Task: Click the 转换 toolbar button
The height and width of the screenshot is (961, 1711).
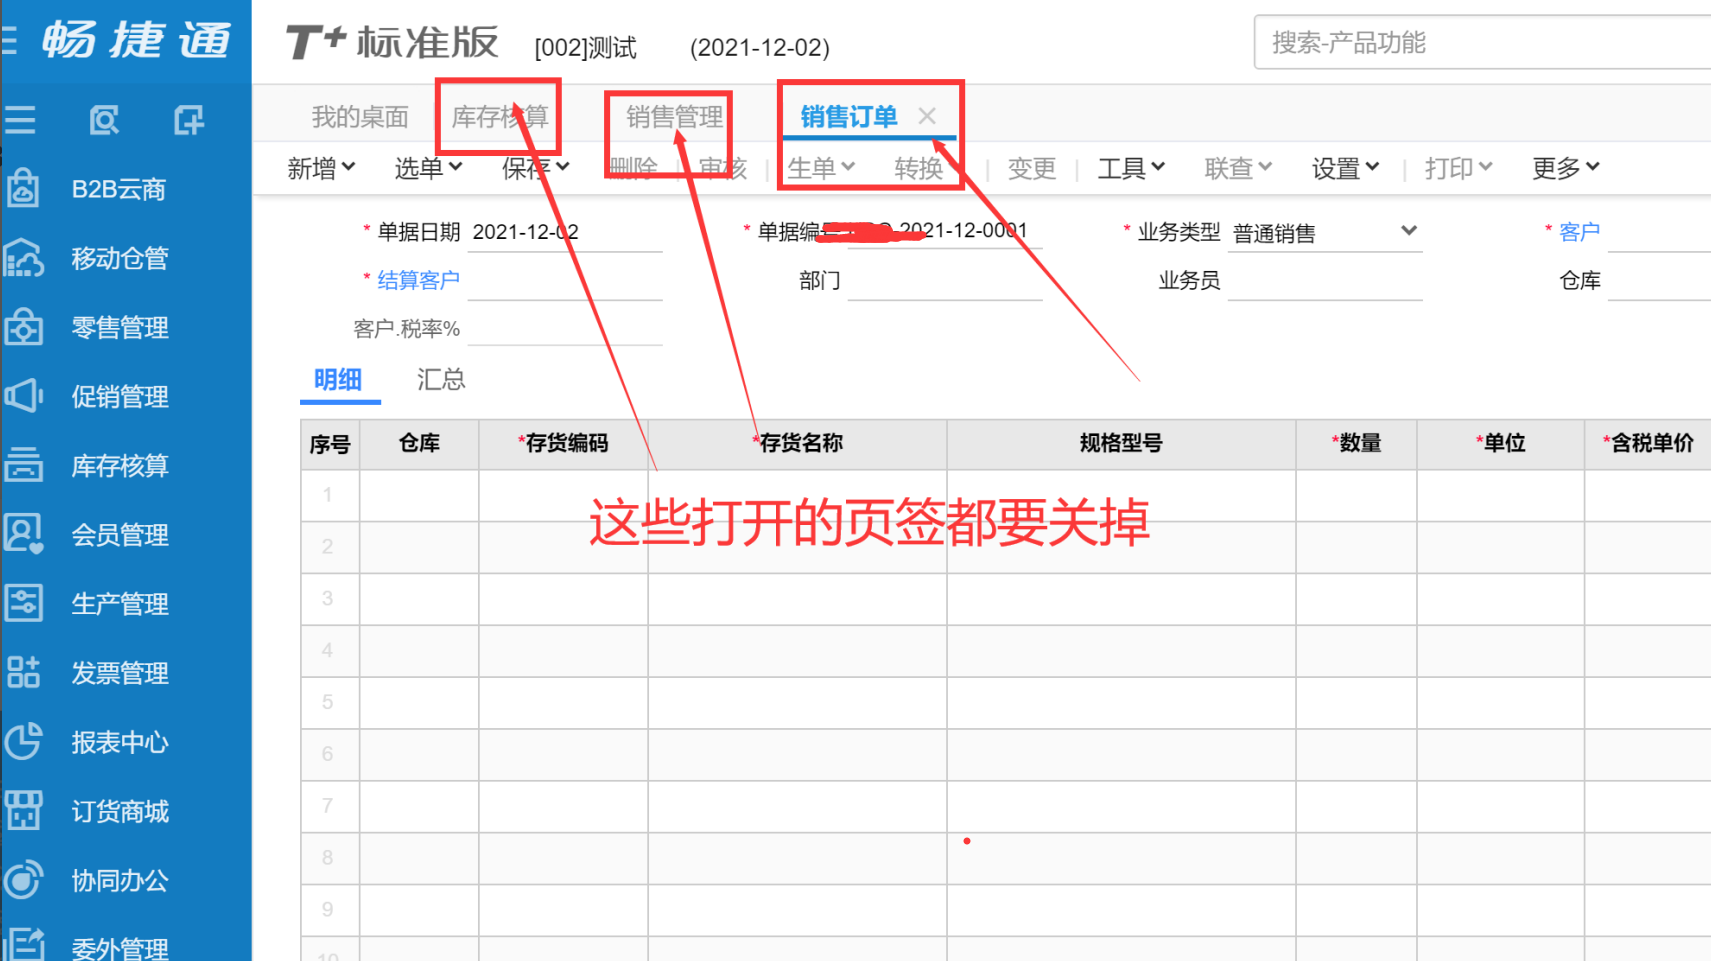Action: pos(919,168)
